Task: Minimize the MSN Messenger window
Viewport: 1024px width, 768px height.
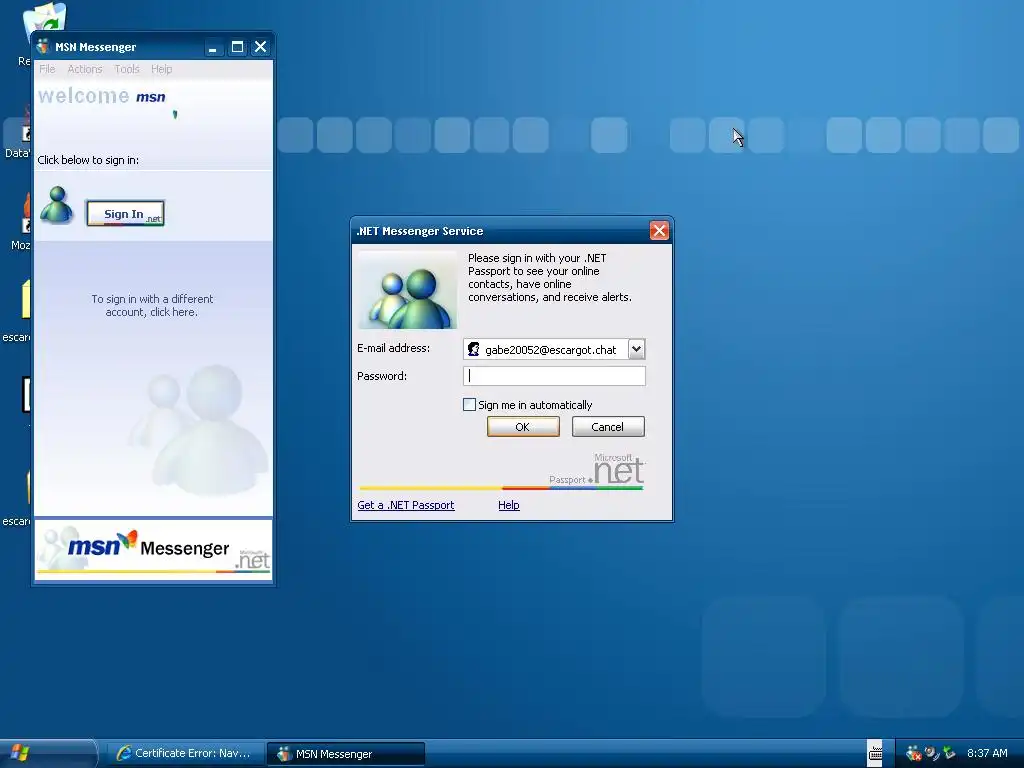Action: coord(212,47)
